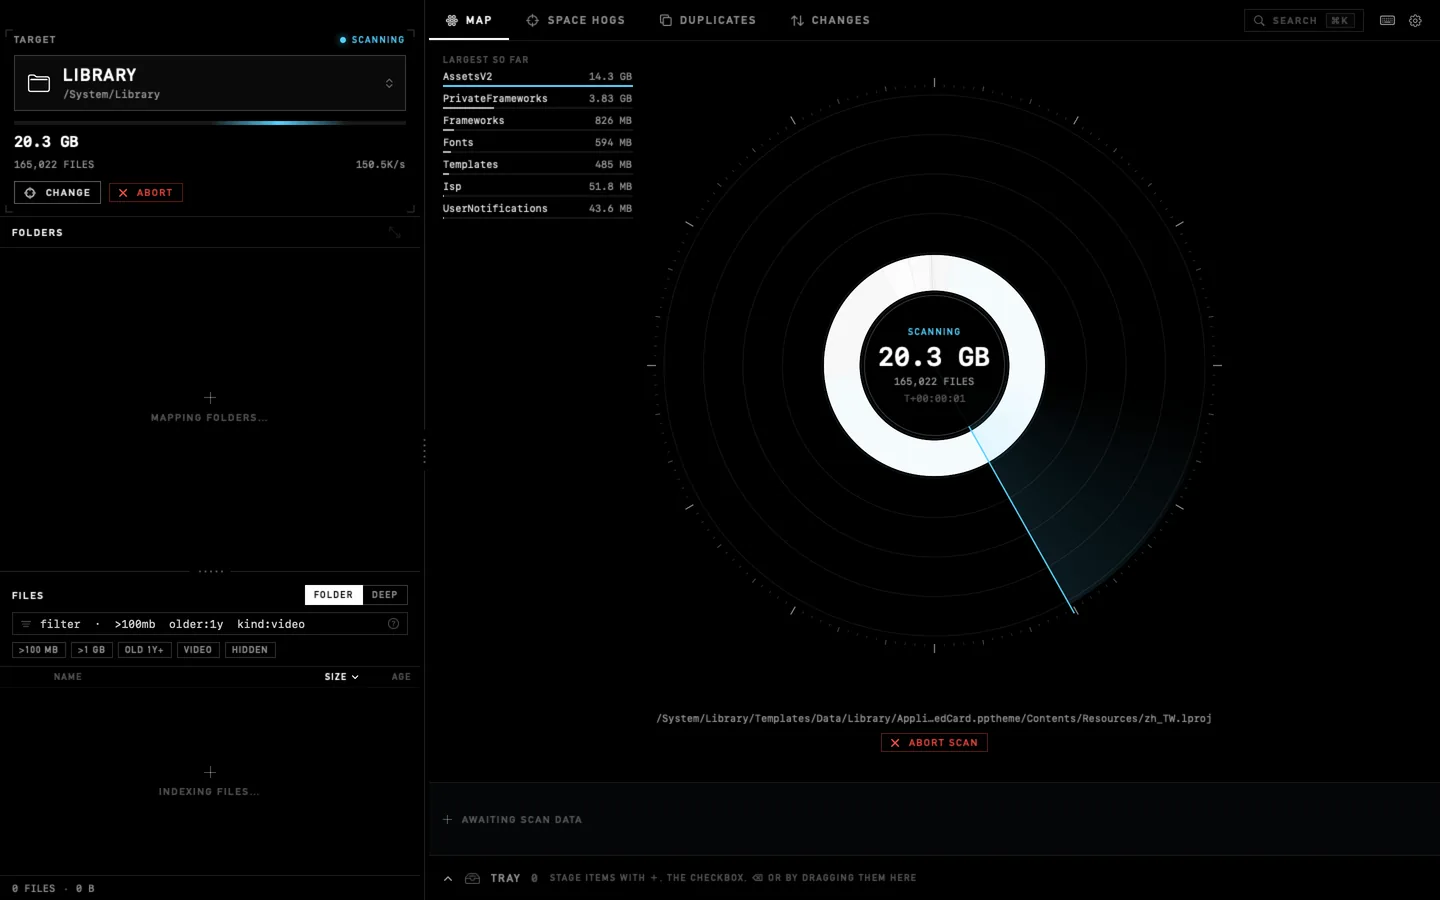Viewport: 1440px width, 900px height.
Task: Toggle the VIDEO filter chip
Action: coord(198,650)
